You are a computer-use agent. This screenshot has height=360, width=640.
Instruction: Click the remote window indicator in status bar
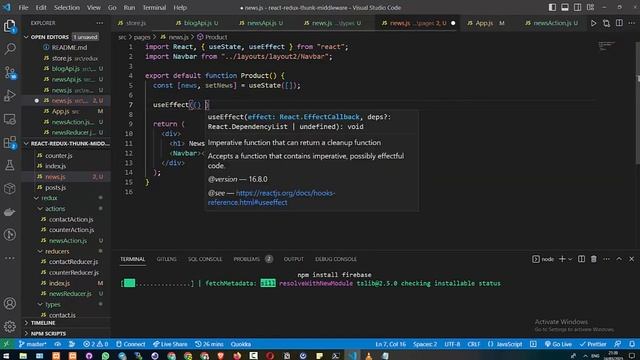[6, 344]
